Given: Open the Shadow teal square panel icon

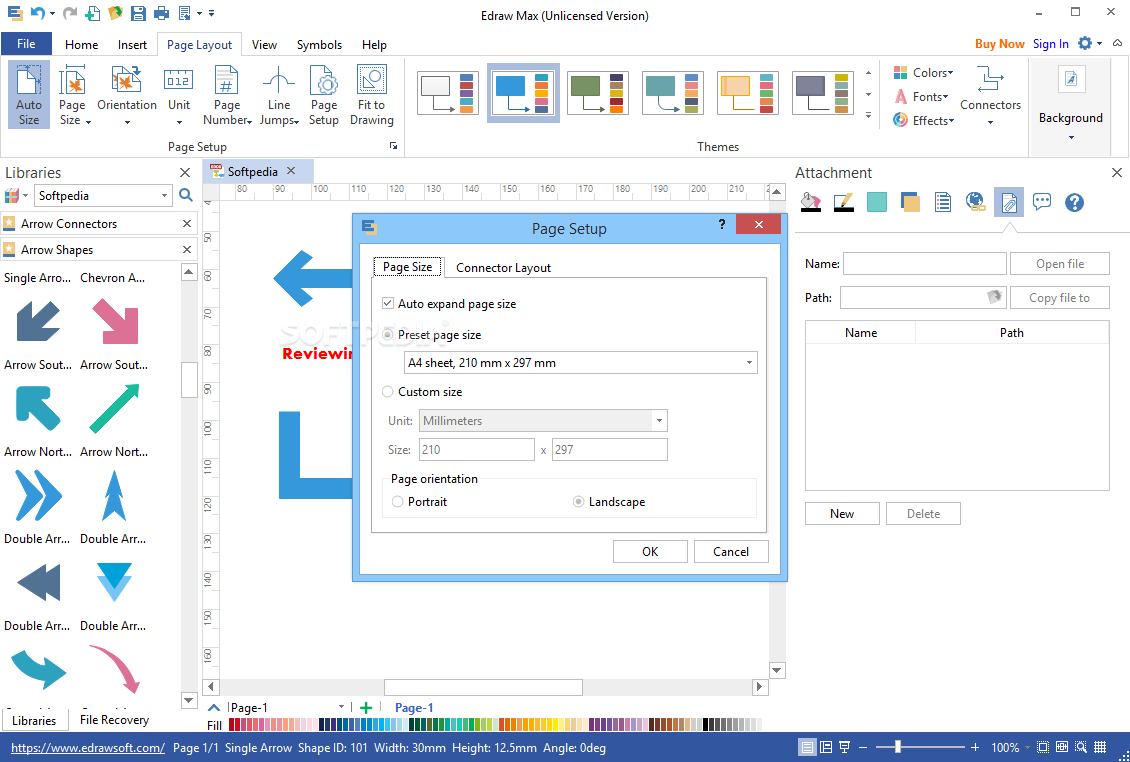Looking at the screenshot, I should pyautogui.click(x=876, y=202).
